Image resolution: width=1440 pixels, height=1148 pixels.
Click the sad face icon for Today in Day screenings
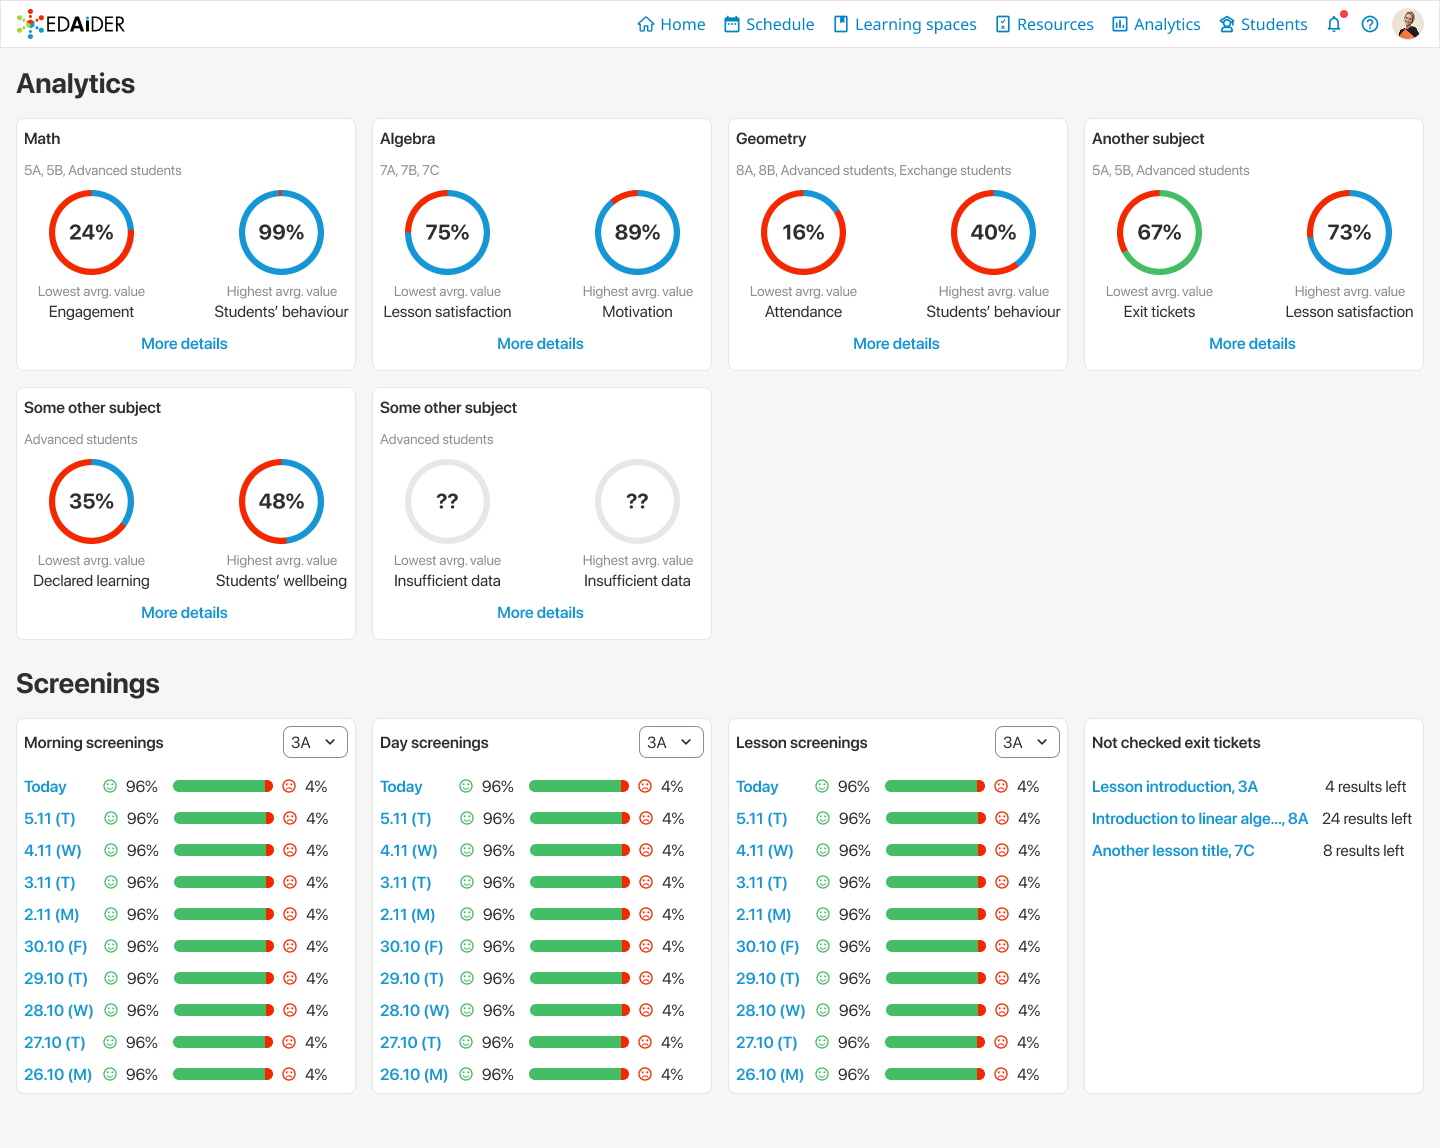tap(645, 786)
